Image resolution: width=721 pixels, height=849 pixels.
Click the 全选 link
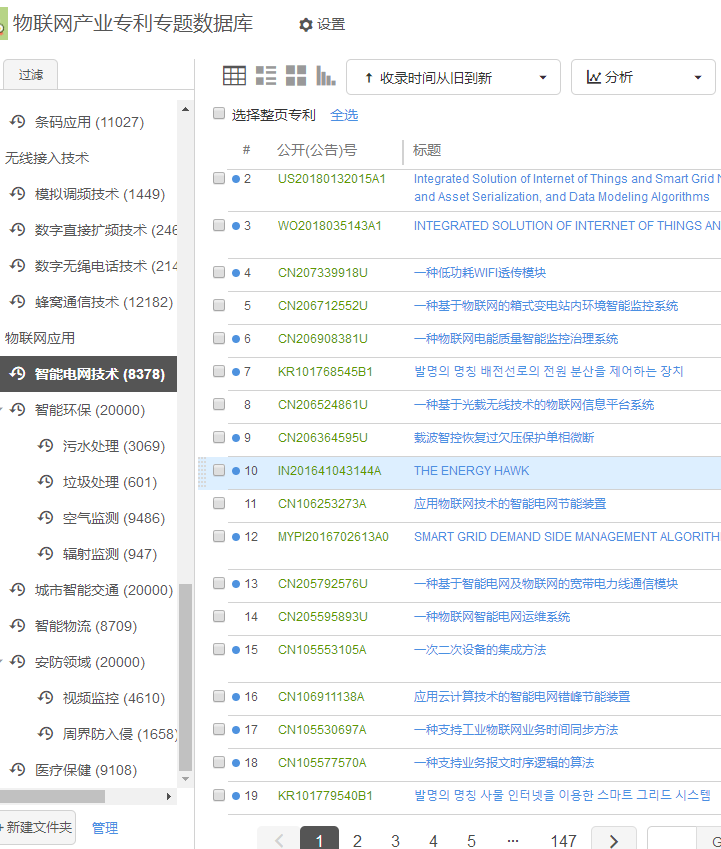(x=344, y=115)
